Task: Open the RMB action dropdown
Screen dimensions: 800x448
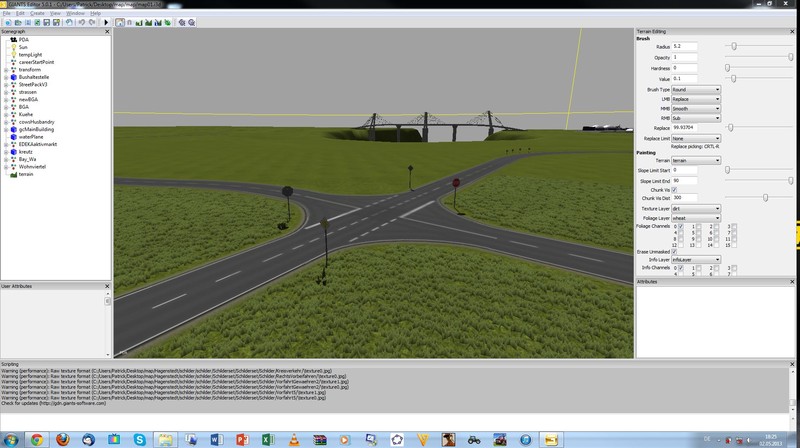Action: point(696,118)
